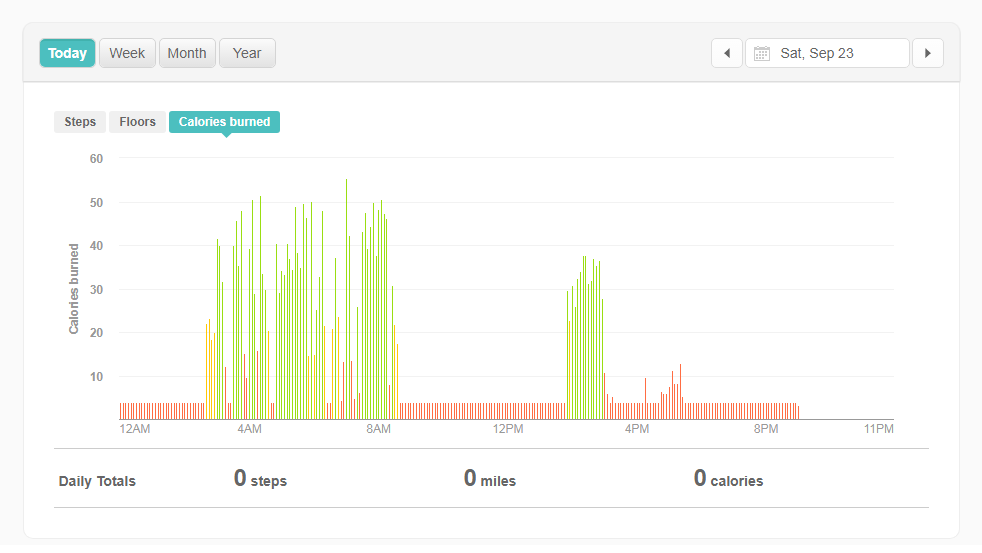Switch to the Month view

(x=187, y=53)
